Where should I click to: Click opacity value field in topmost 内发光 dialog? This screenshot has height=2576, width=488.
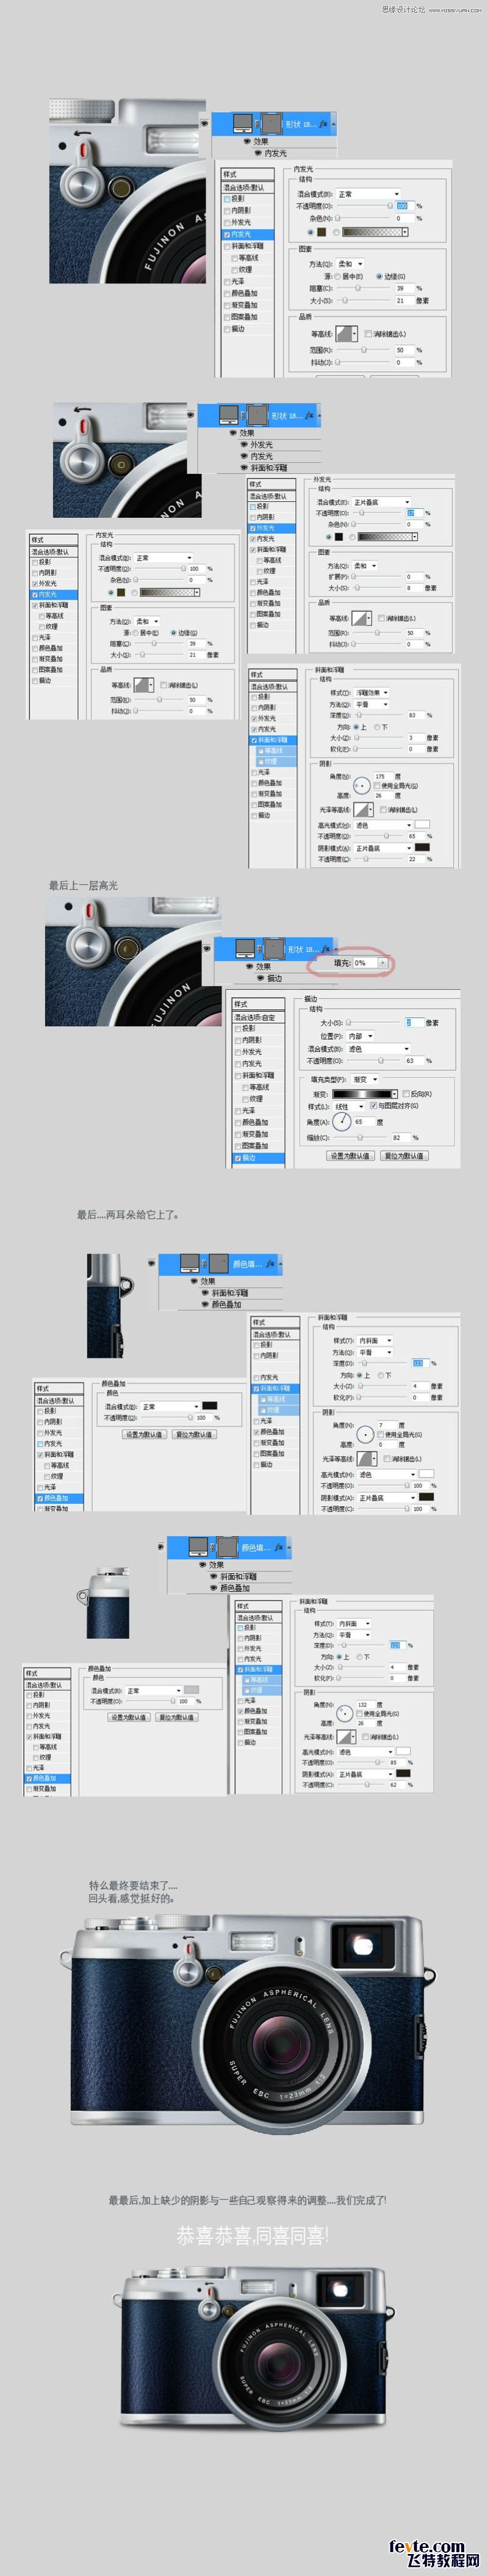coord(405,206)
